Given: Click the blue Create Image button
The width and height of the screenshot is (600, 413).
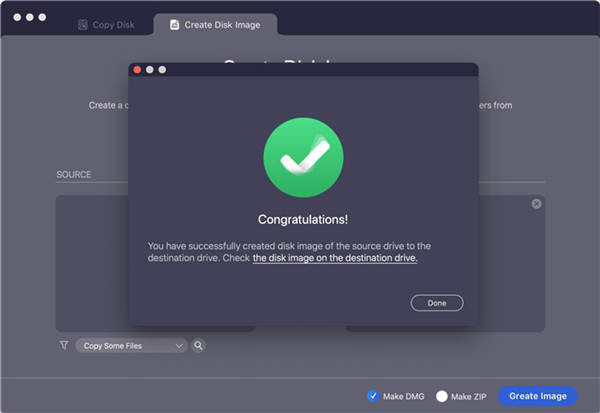Looking at the screenshot, I should coord(537,396).
